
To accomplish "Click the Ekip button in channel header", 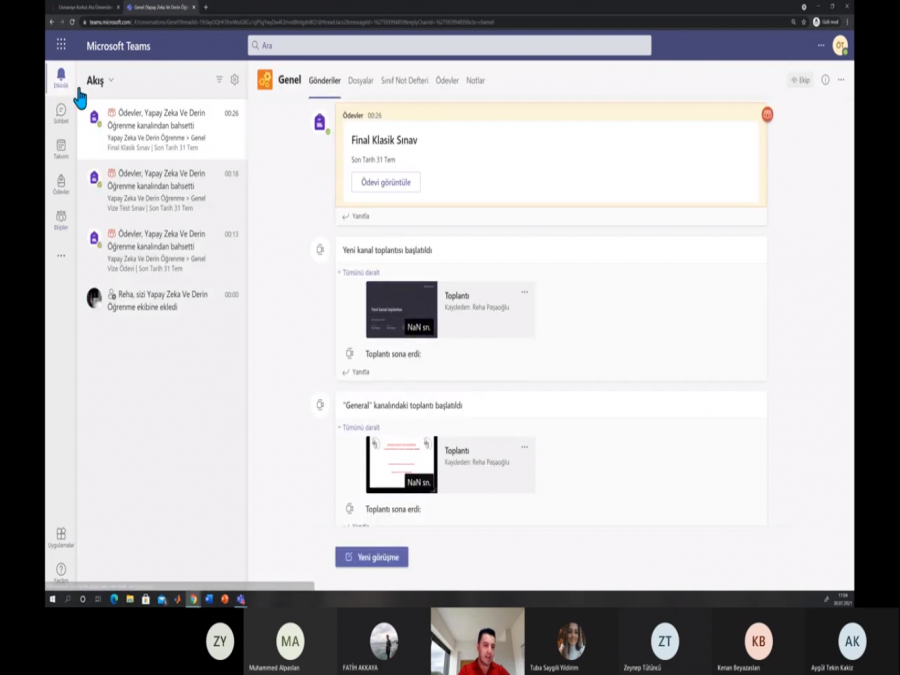I will pos(801,80).
